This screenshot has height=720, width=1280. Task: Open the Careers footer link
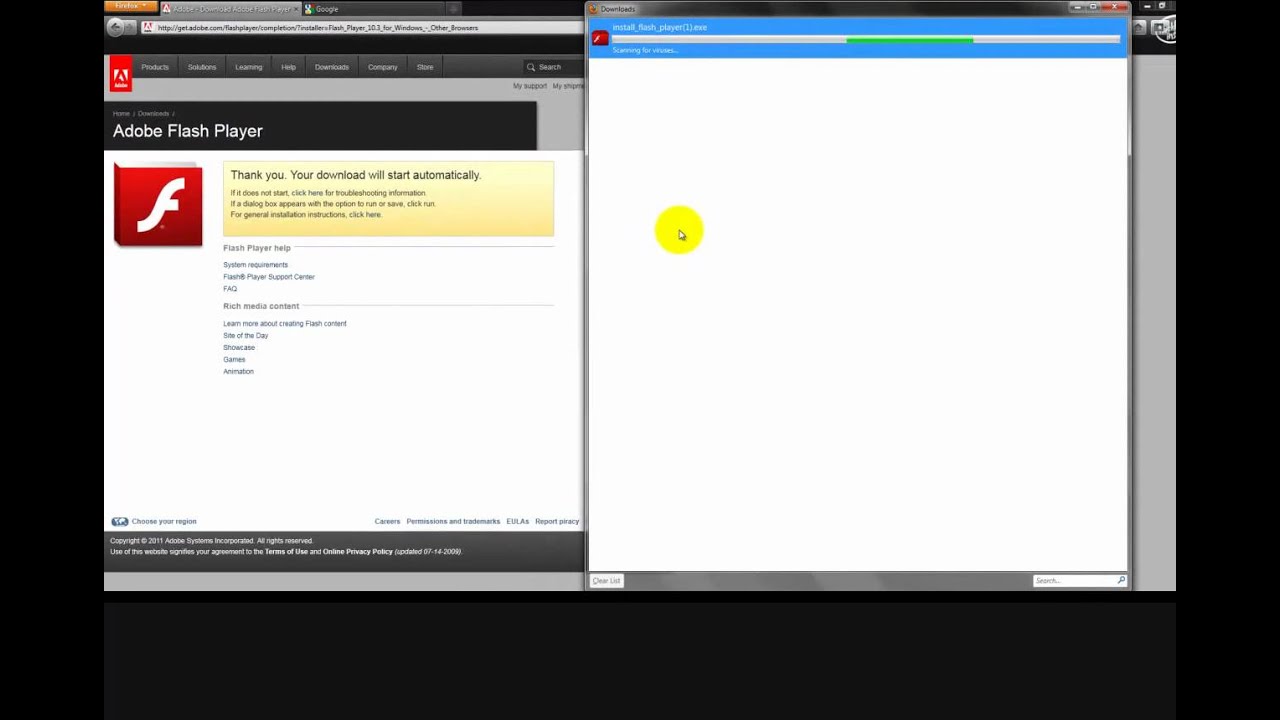tap(387, 522)
